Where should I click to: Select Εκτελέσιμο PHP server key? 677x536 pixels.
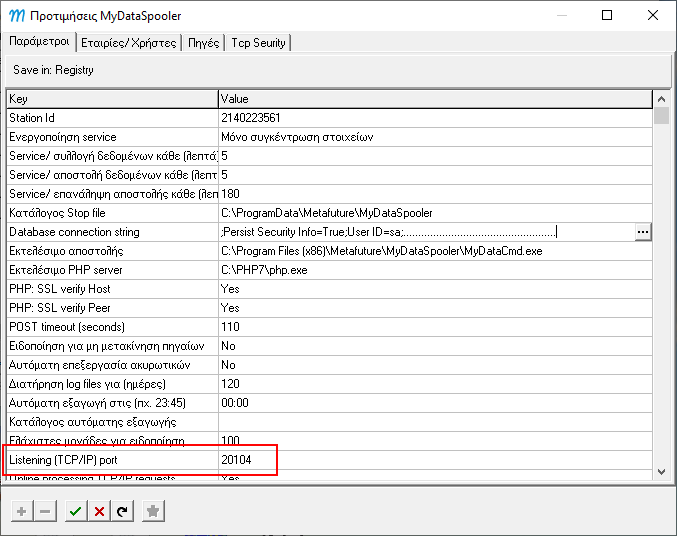pos(112,270)
